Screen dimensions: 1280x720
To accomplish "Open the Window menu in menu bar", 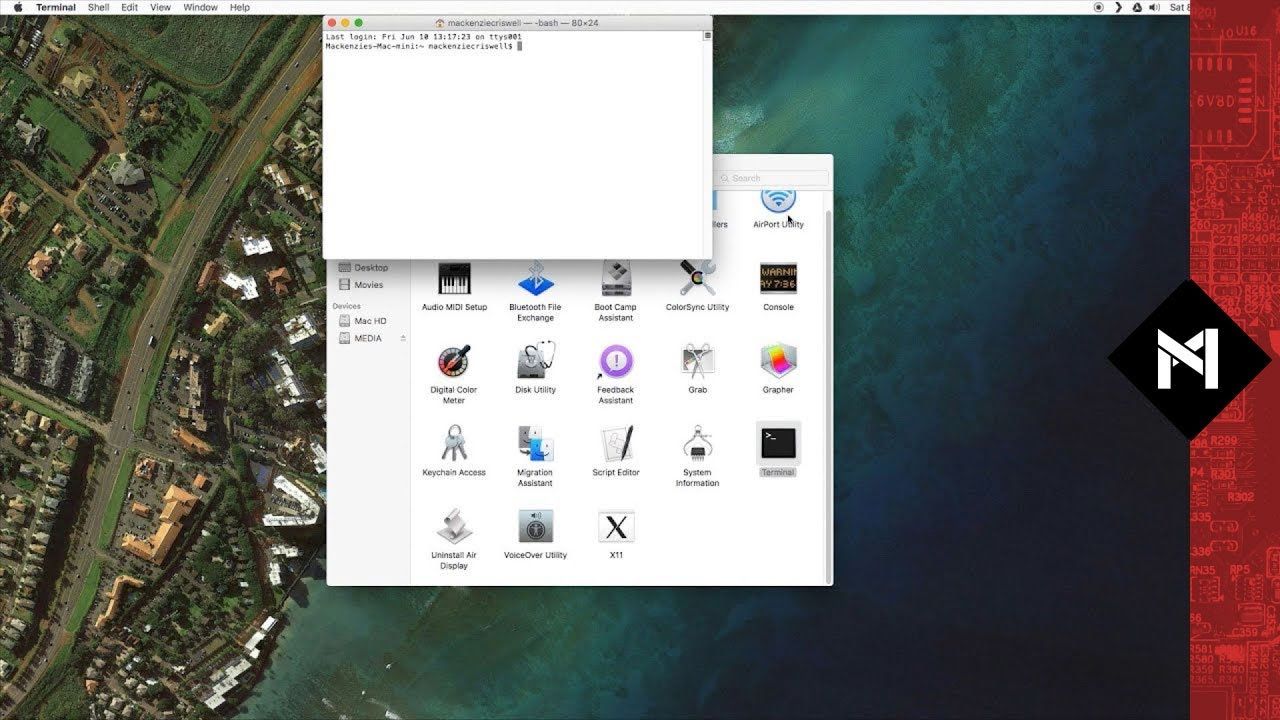I will (x=200, y=7).
